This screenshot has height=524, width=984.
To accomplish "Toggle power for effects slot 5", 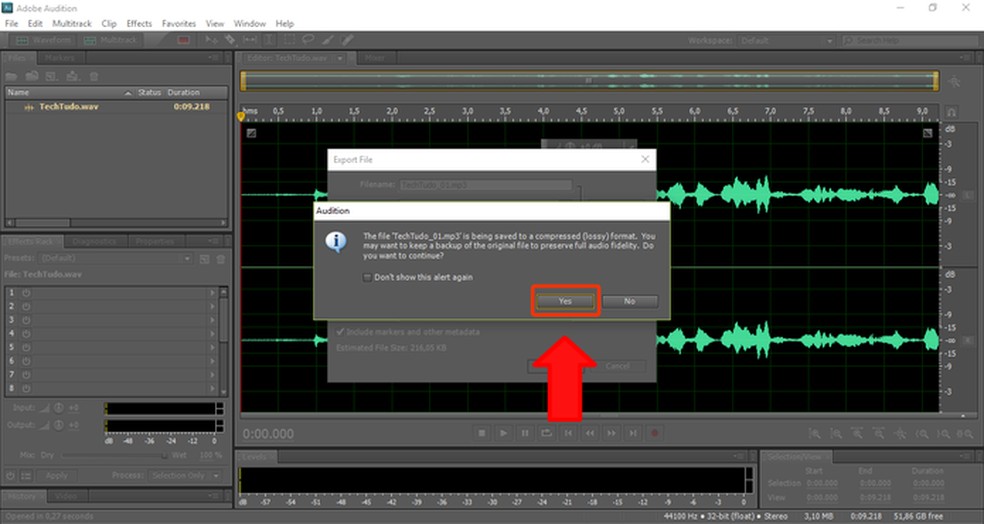I will tap(25, 347).
